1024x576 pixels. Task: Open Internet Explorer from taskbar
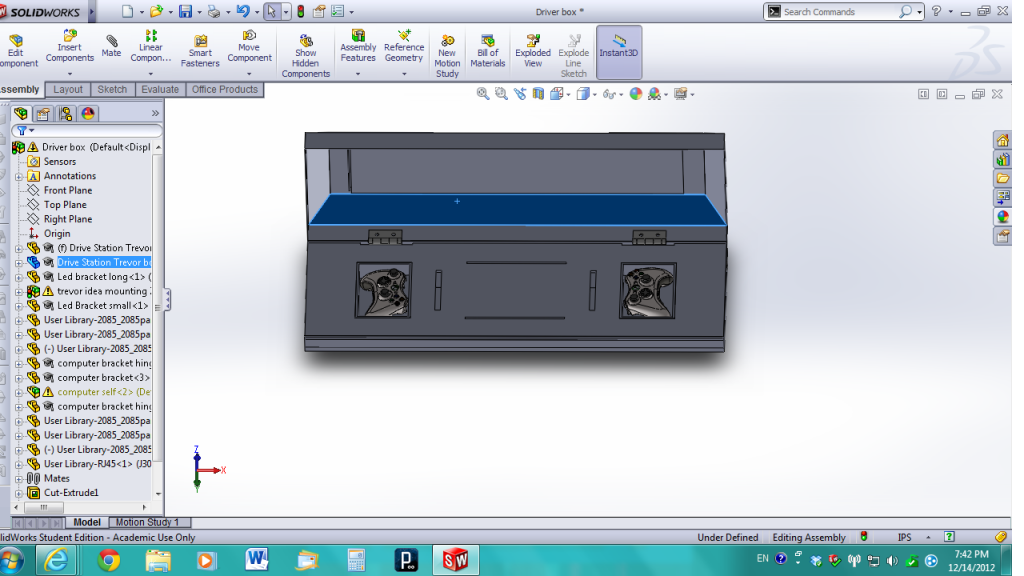pos(57,560)
